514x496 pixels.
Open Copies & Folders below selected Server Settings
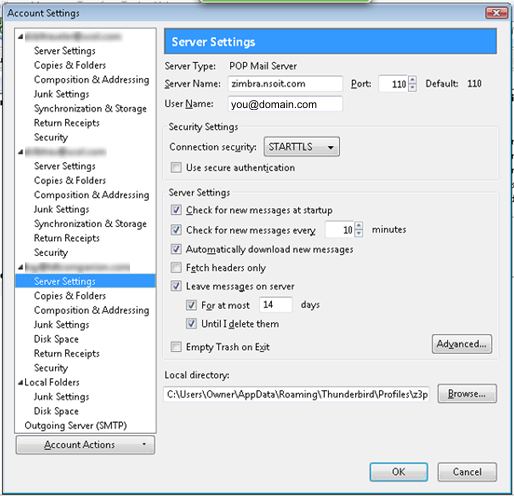(70, 296)
